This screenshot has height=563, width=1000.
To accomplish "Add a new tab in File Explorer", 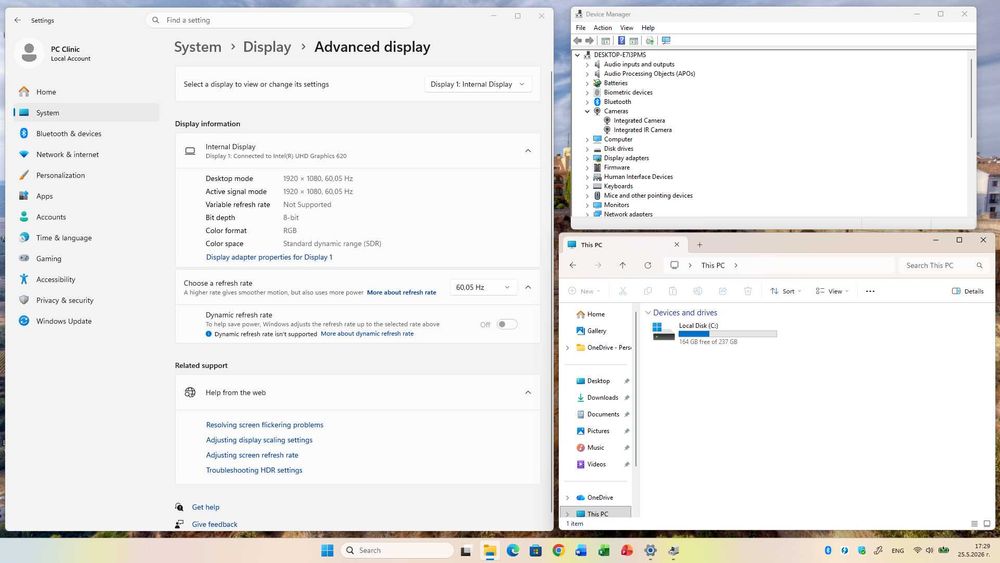I will (x=700, y=245).
